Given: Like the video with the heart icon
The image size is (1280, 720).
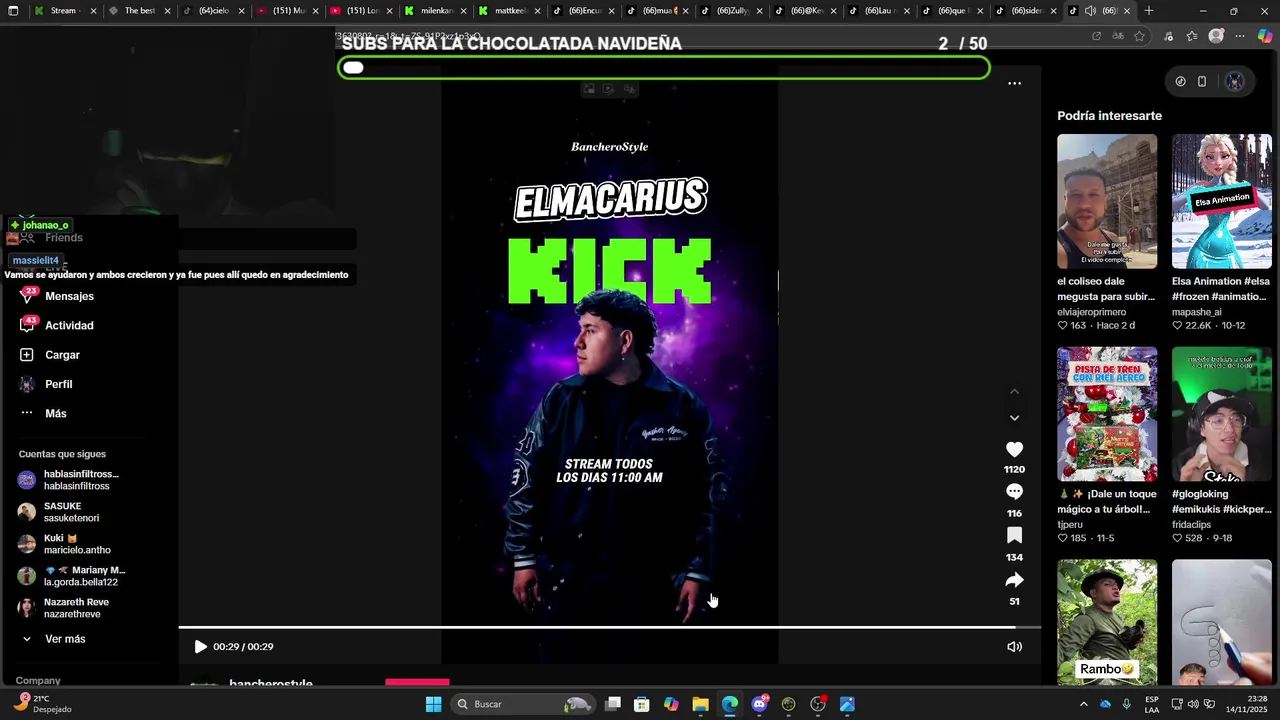Looking at the screenshot, I should pos(1014,450).
